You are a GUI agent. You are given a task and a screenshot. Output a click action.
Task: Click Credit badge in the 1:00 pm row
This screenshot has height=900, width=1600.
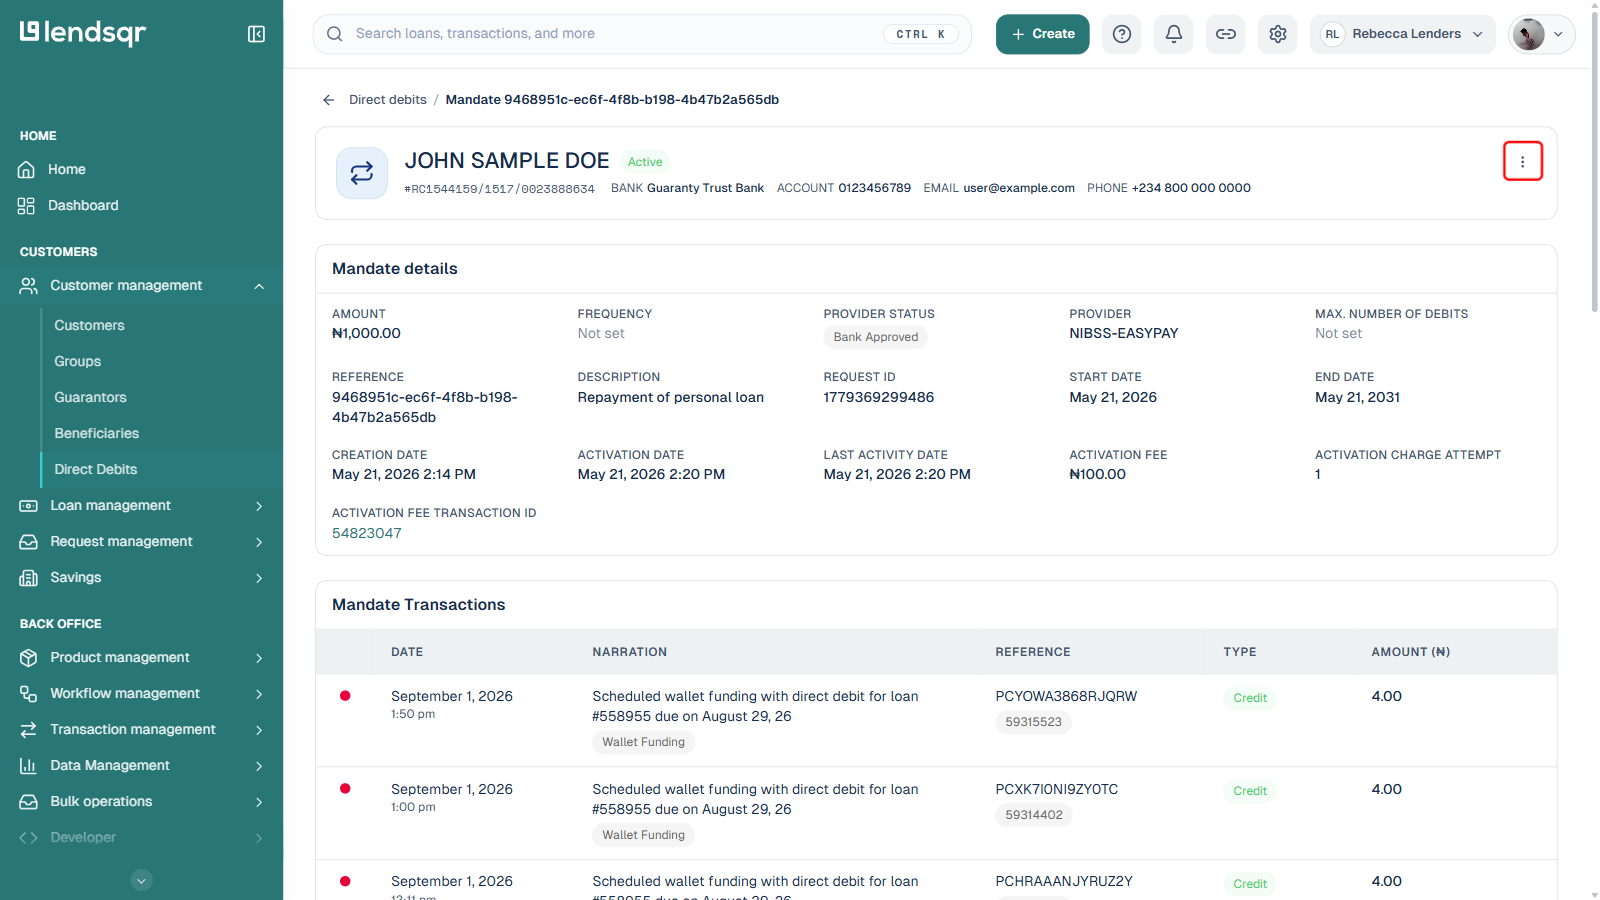(1250, 791)
